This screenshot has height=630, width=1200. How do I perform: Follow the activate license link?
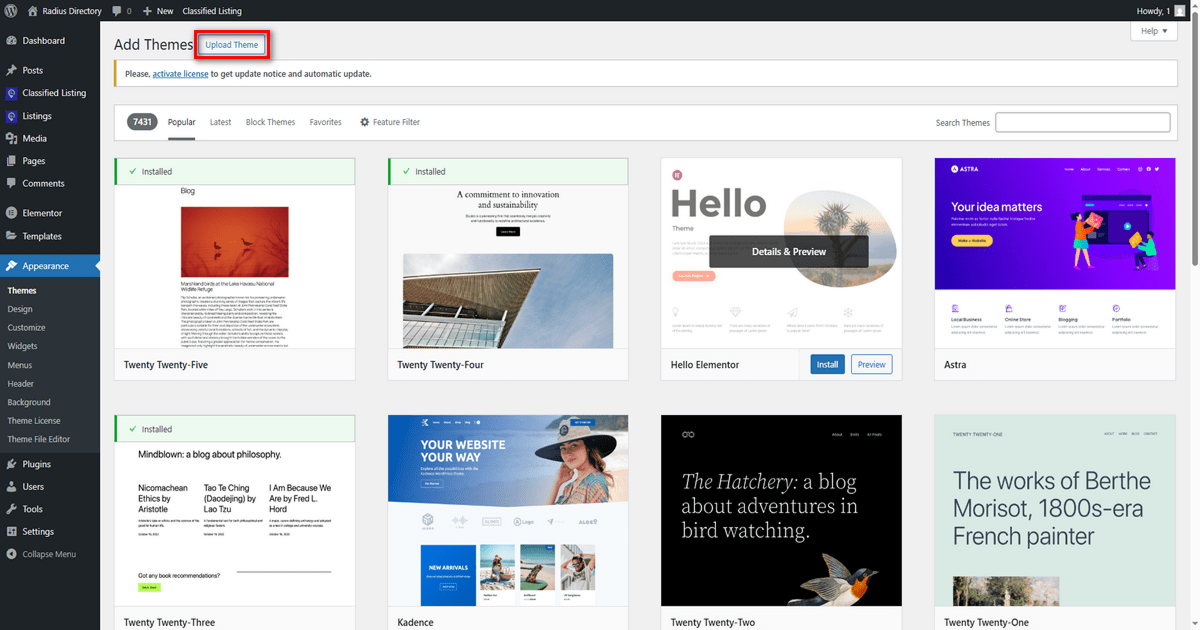(181, 74)
